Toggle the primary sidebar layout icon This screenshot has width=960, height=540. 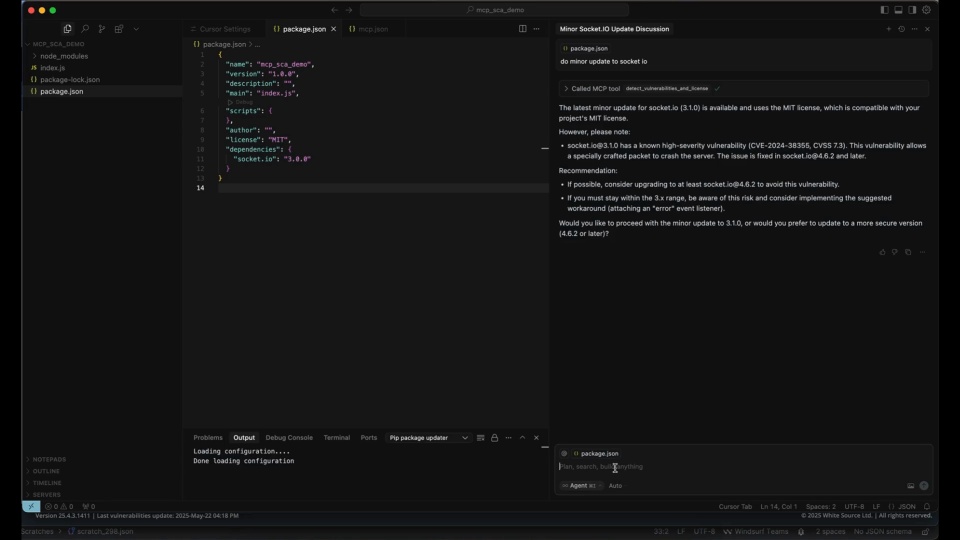[884, 10]
